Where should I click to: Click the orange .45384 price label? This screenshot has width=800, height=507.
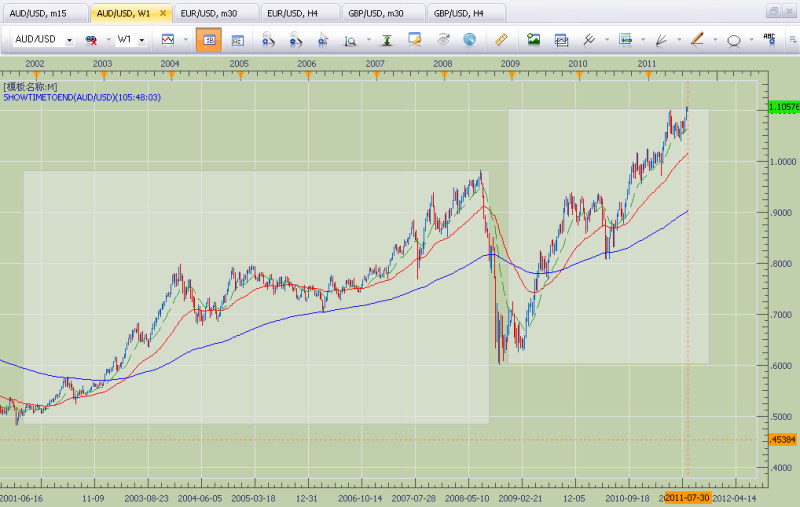783,440
